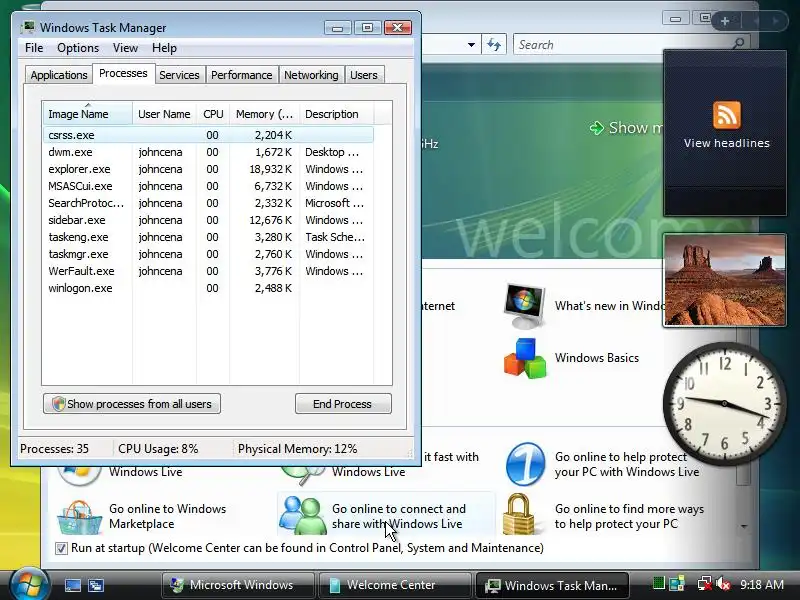Click Task Manager title bar icon
Screen dimensions: 800x600
[29, 27]
